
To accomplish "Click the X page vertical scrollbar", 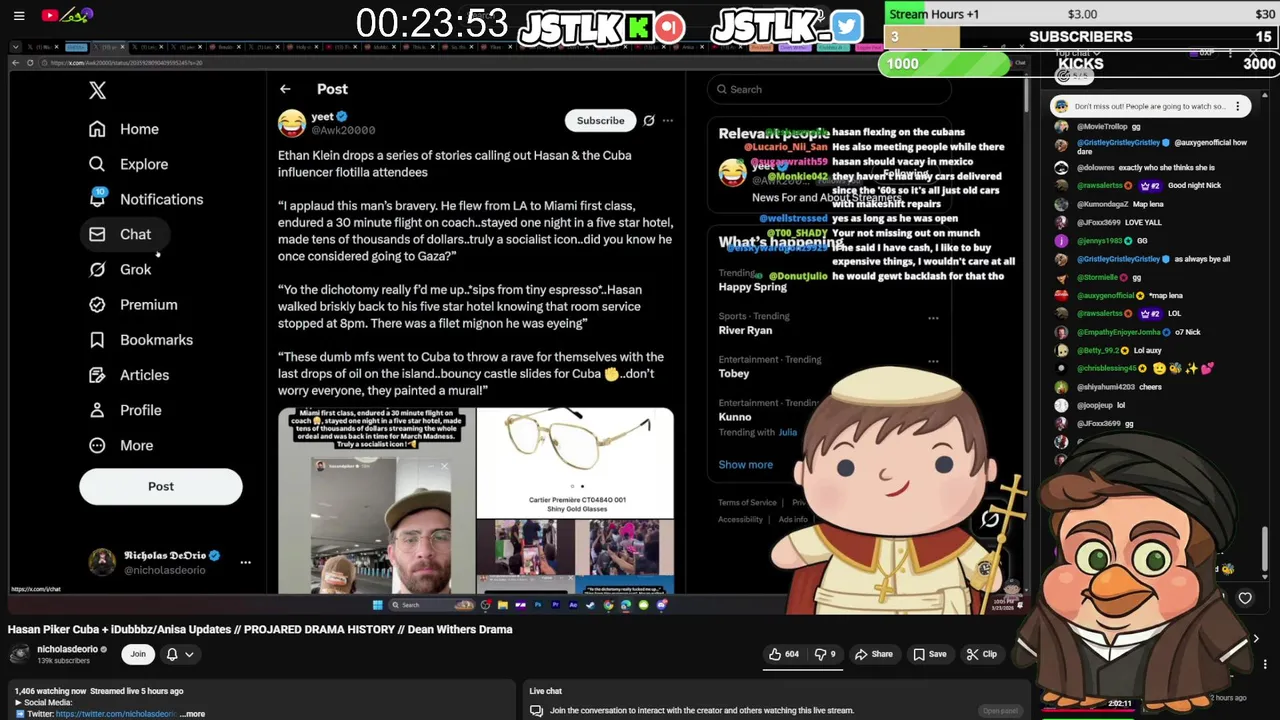I will pyautogui.click(x=1026, y=95).
